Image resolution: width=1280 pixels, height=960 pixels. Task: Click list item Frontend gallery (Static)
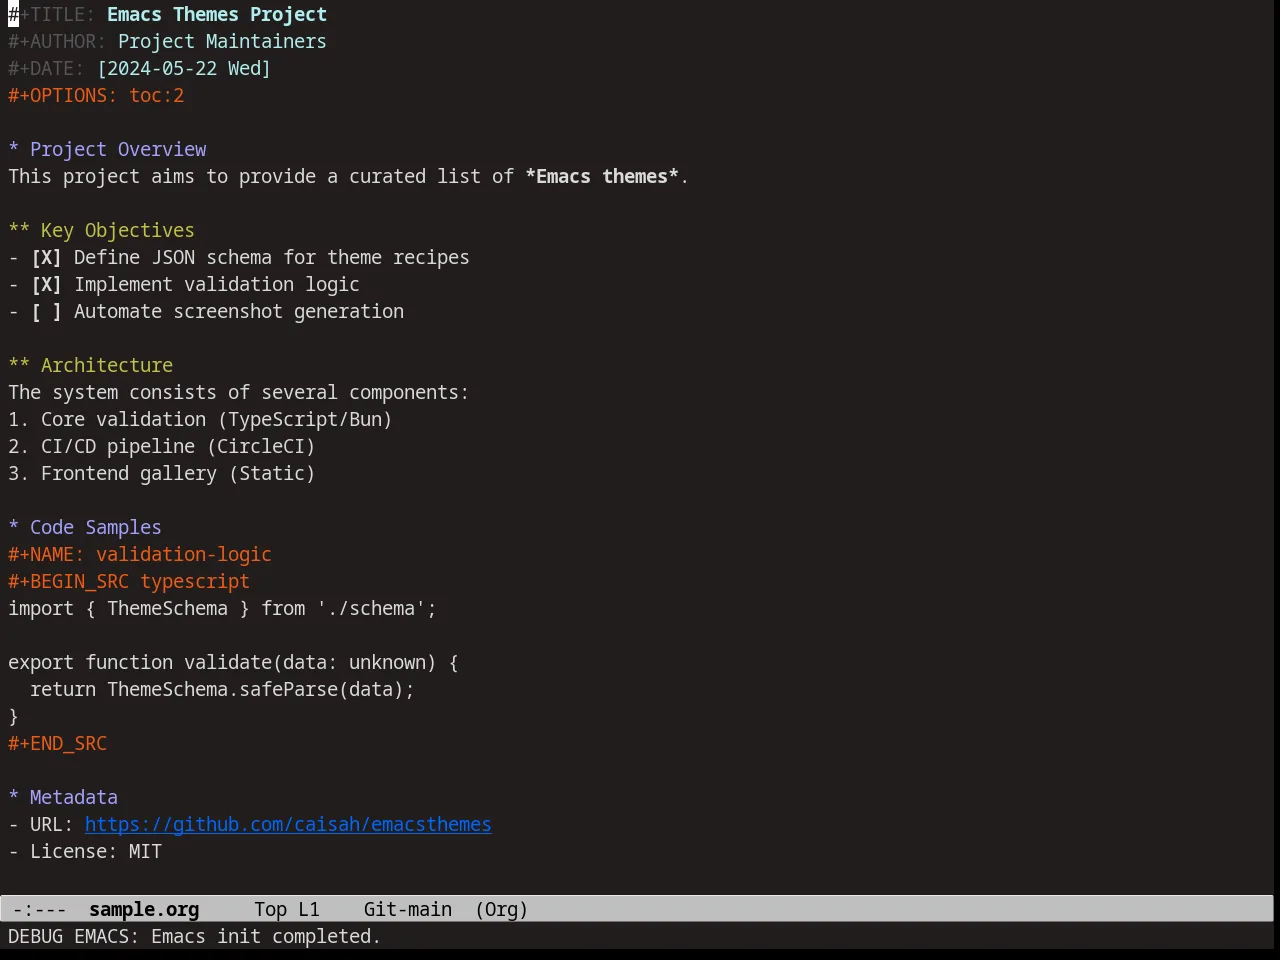[x=162, y=474]
